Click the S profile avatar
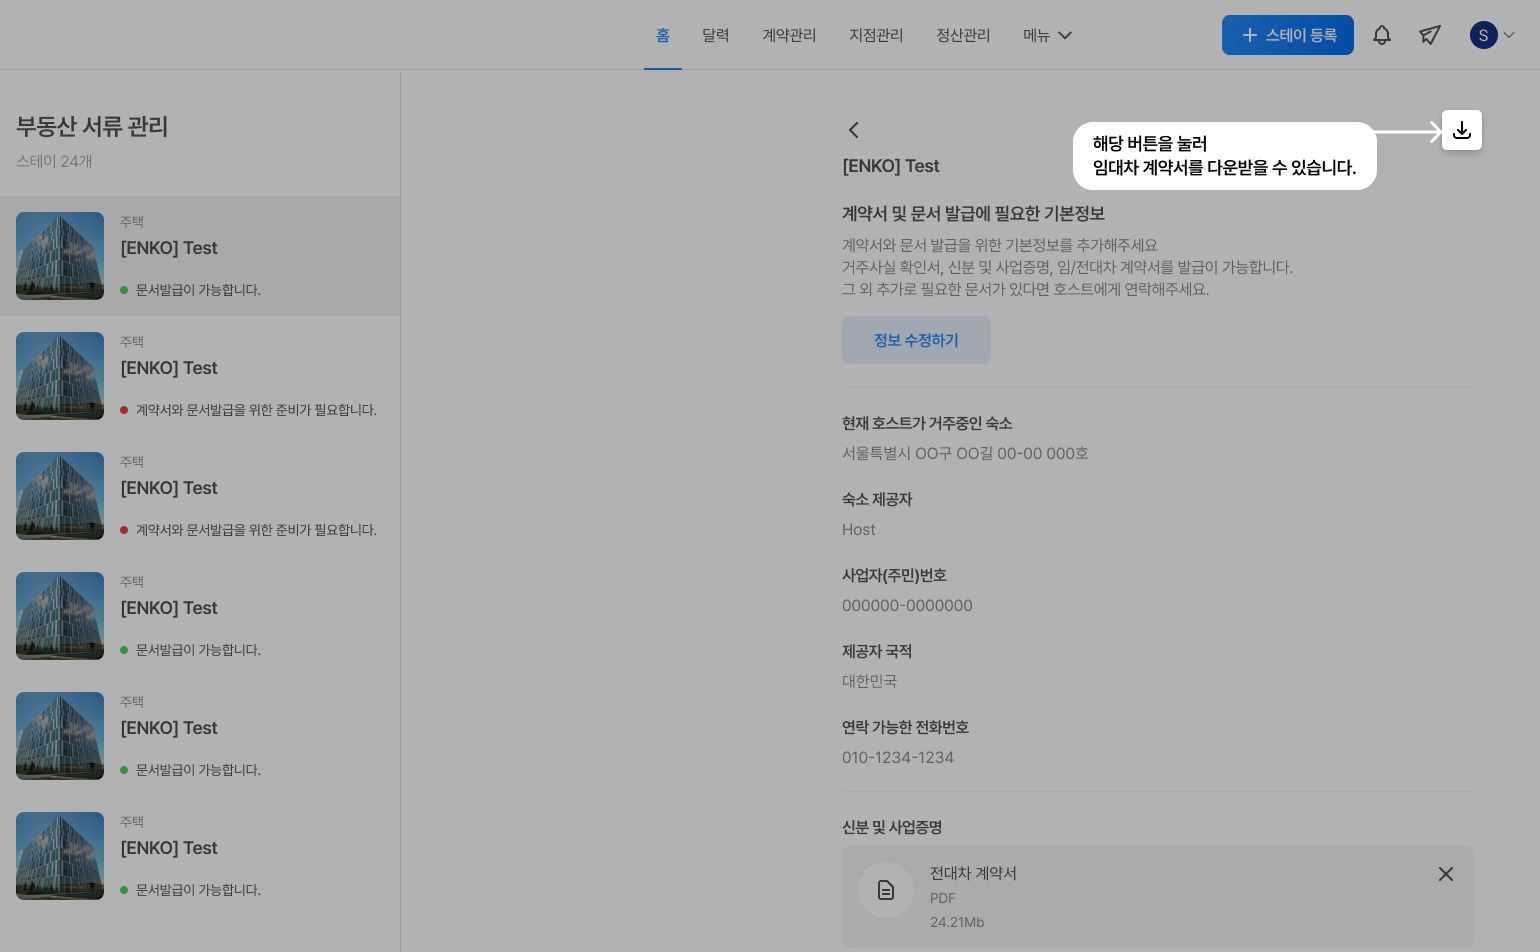This screenshot has height=952, width=1540. tap(1482, 35)
